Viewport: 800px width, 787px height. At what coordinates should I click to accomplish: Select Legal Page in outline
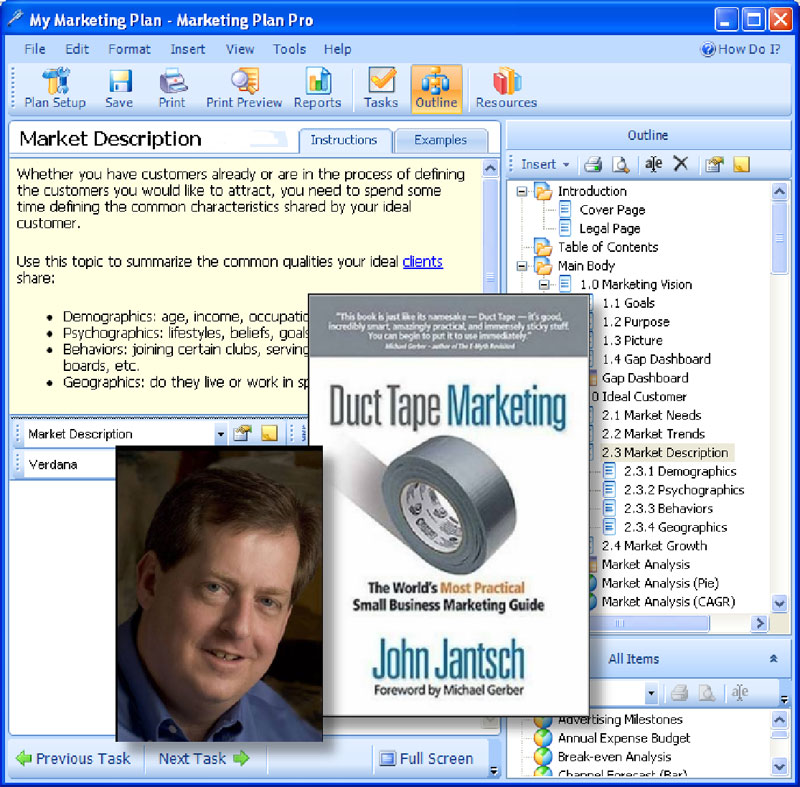[x=610, y=229]
